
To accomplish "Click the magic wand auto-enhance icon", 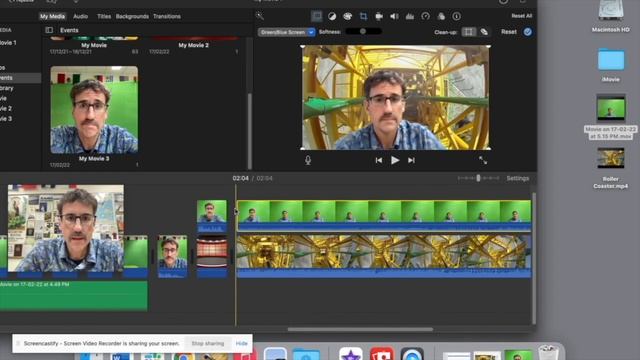I will pos(259,16).
